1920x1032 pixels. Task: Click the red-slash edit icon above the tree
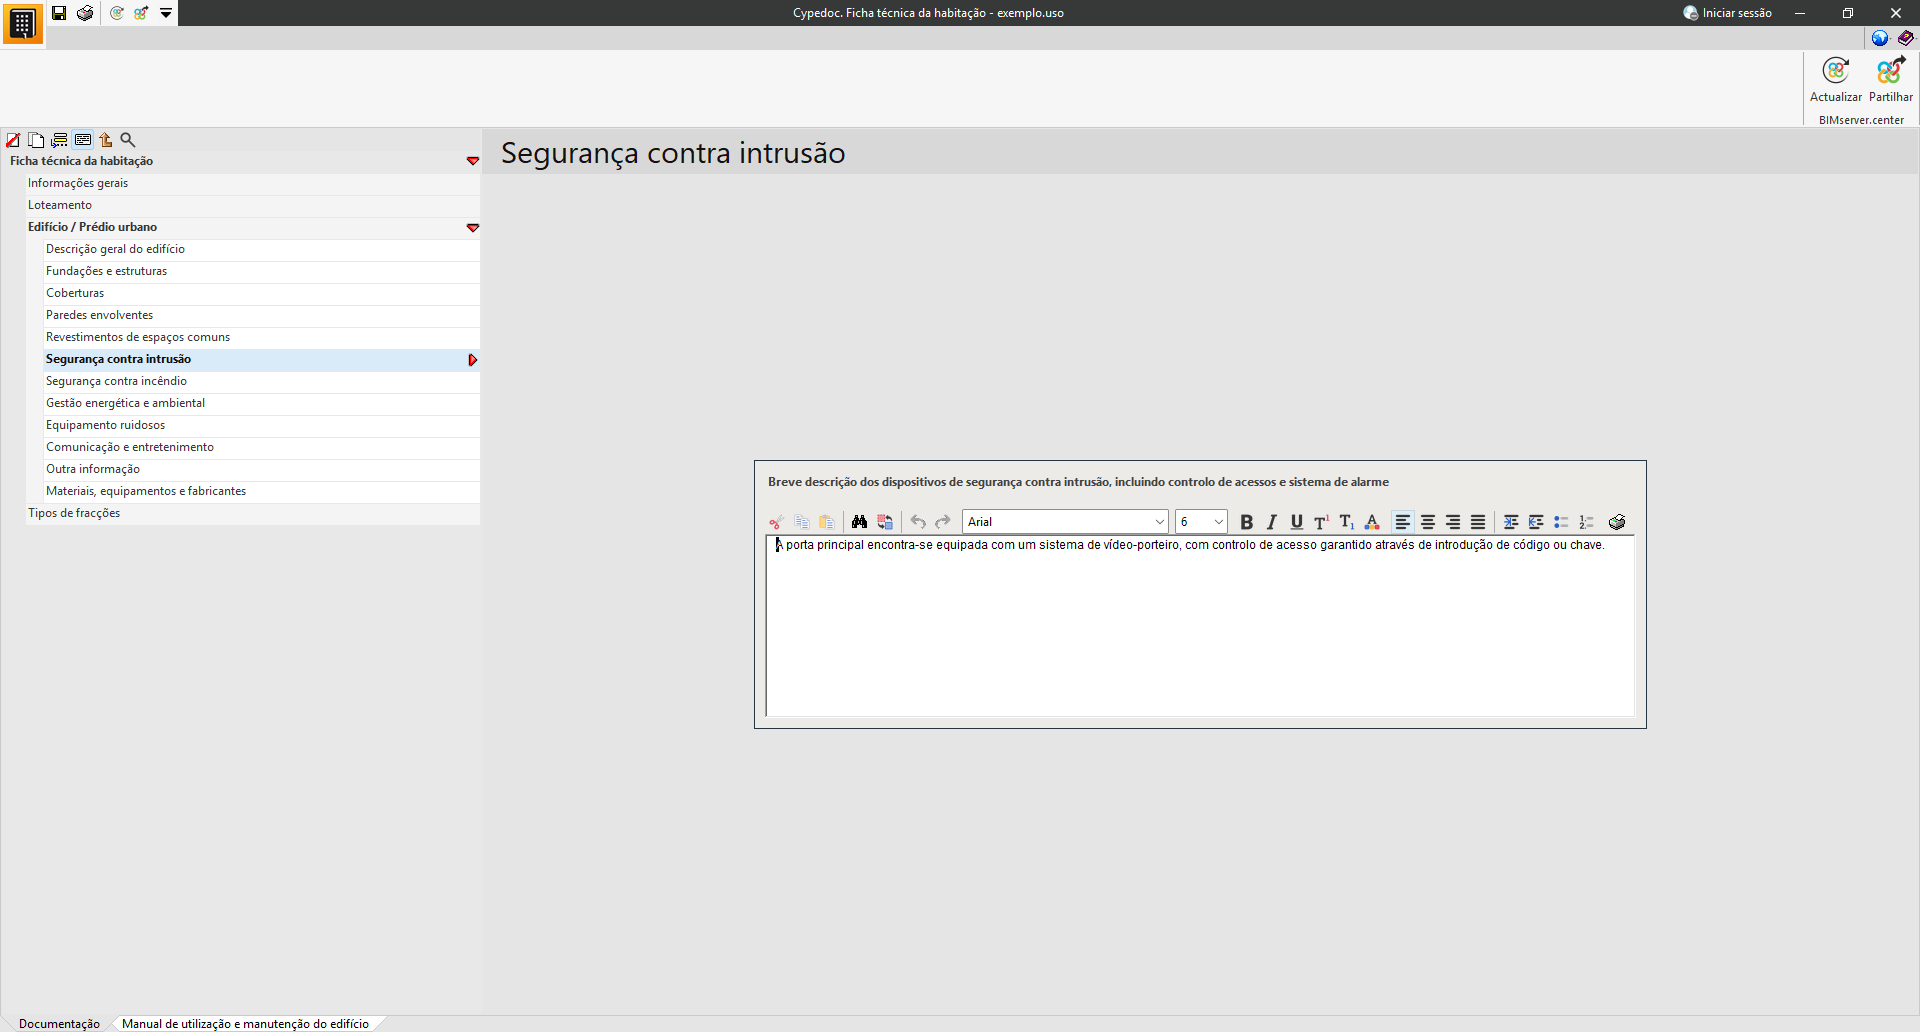click(13, 140)
